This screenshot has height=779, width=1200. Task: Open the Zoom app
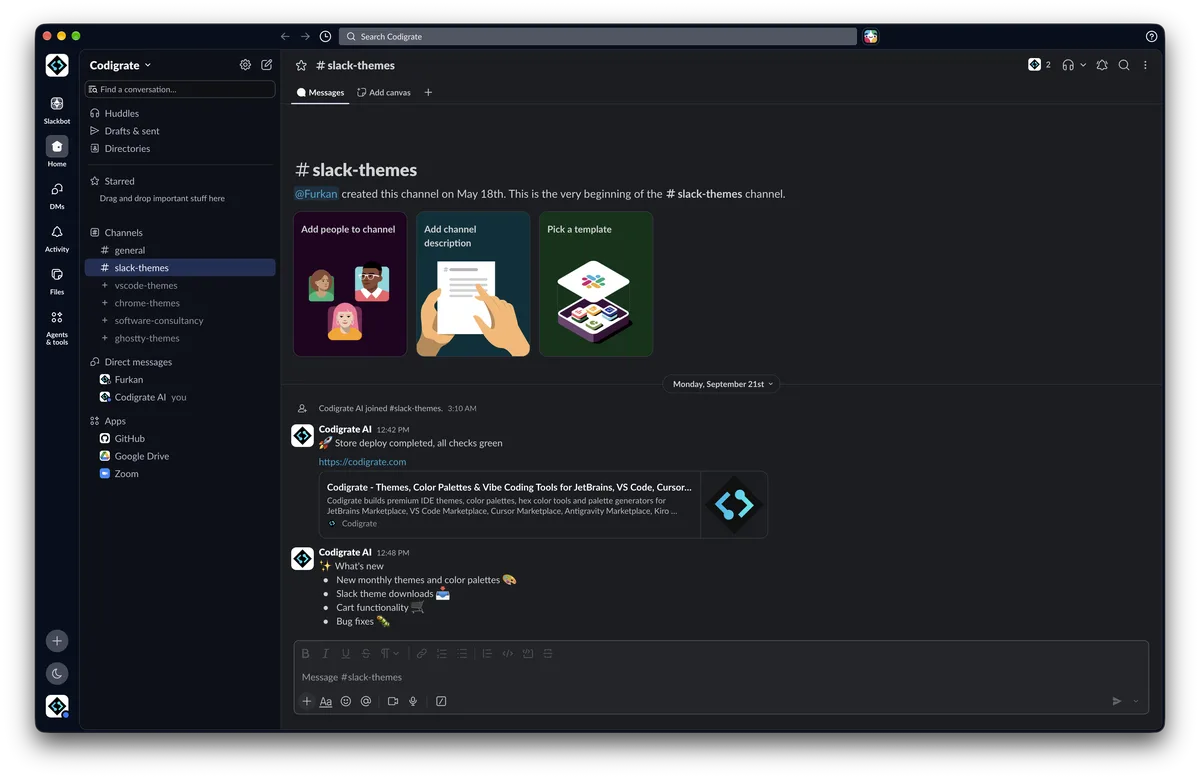(x=180, y=473)
